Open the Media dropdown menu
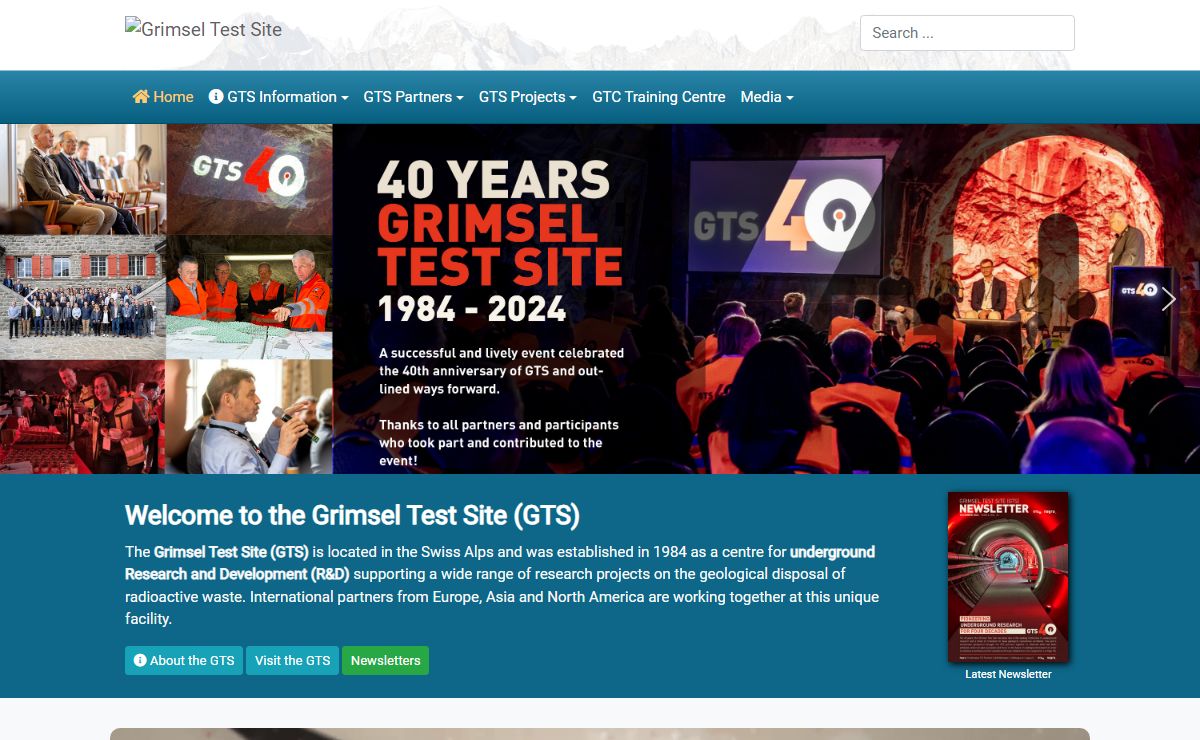1200x740 pixels. [767, 97]
